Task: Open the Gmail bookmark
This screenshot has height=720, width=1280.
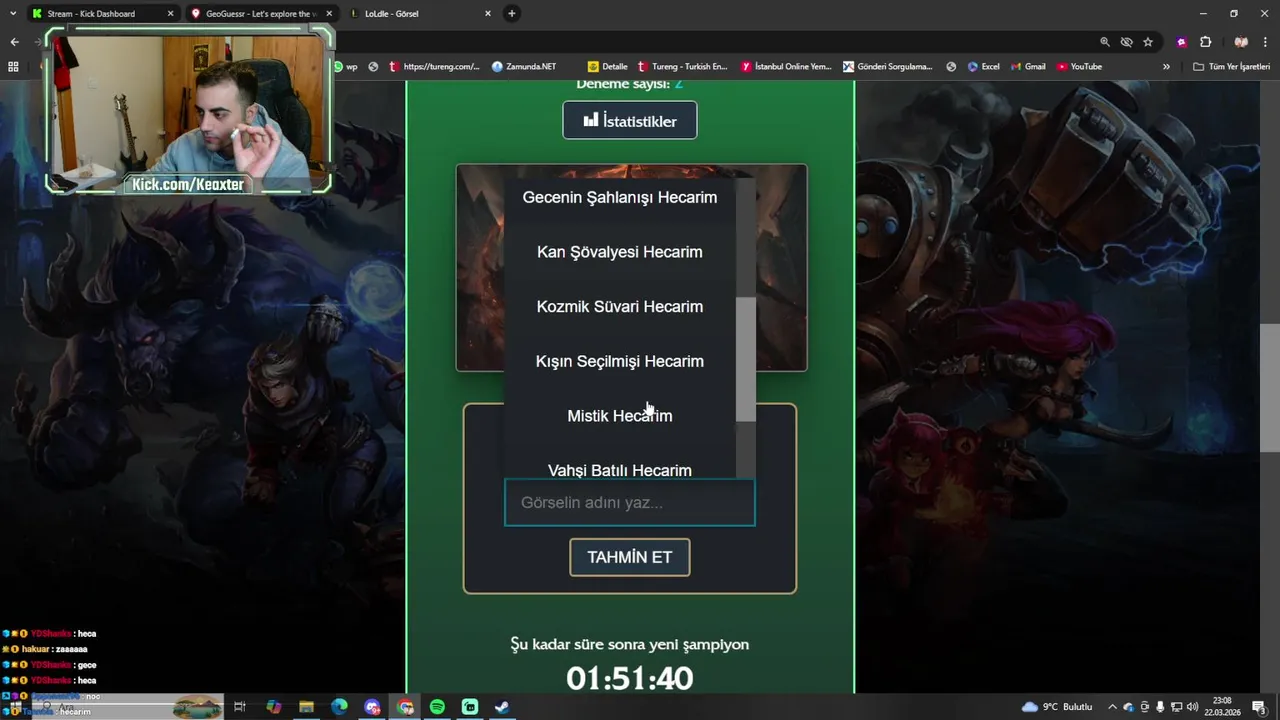Action: pos(1028,67)
